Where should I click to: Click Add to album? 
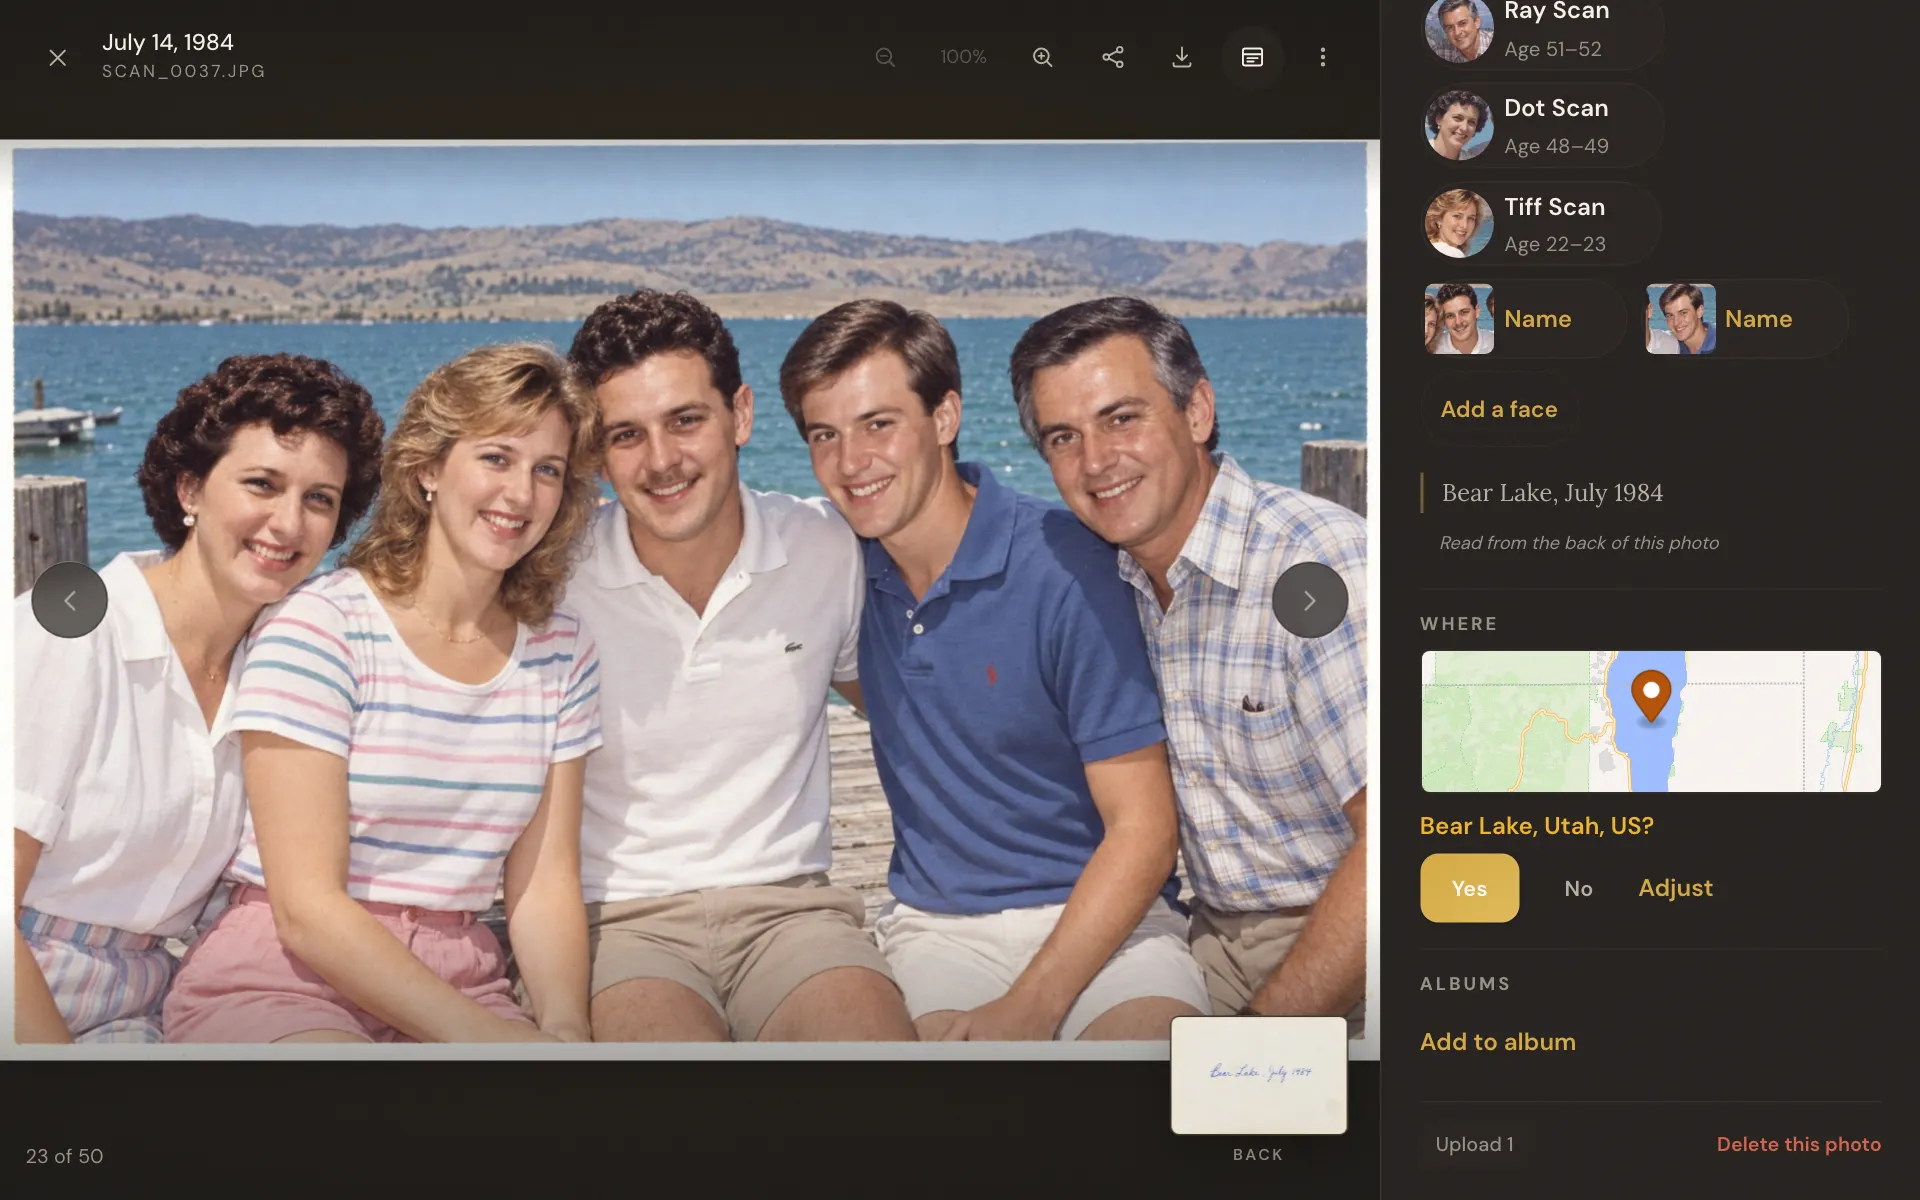pyautogui.click(x=1498, y=1042)
